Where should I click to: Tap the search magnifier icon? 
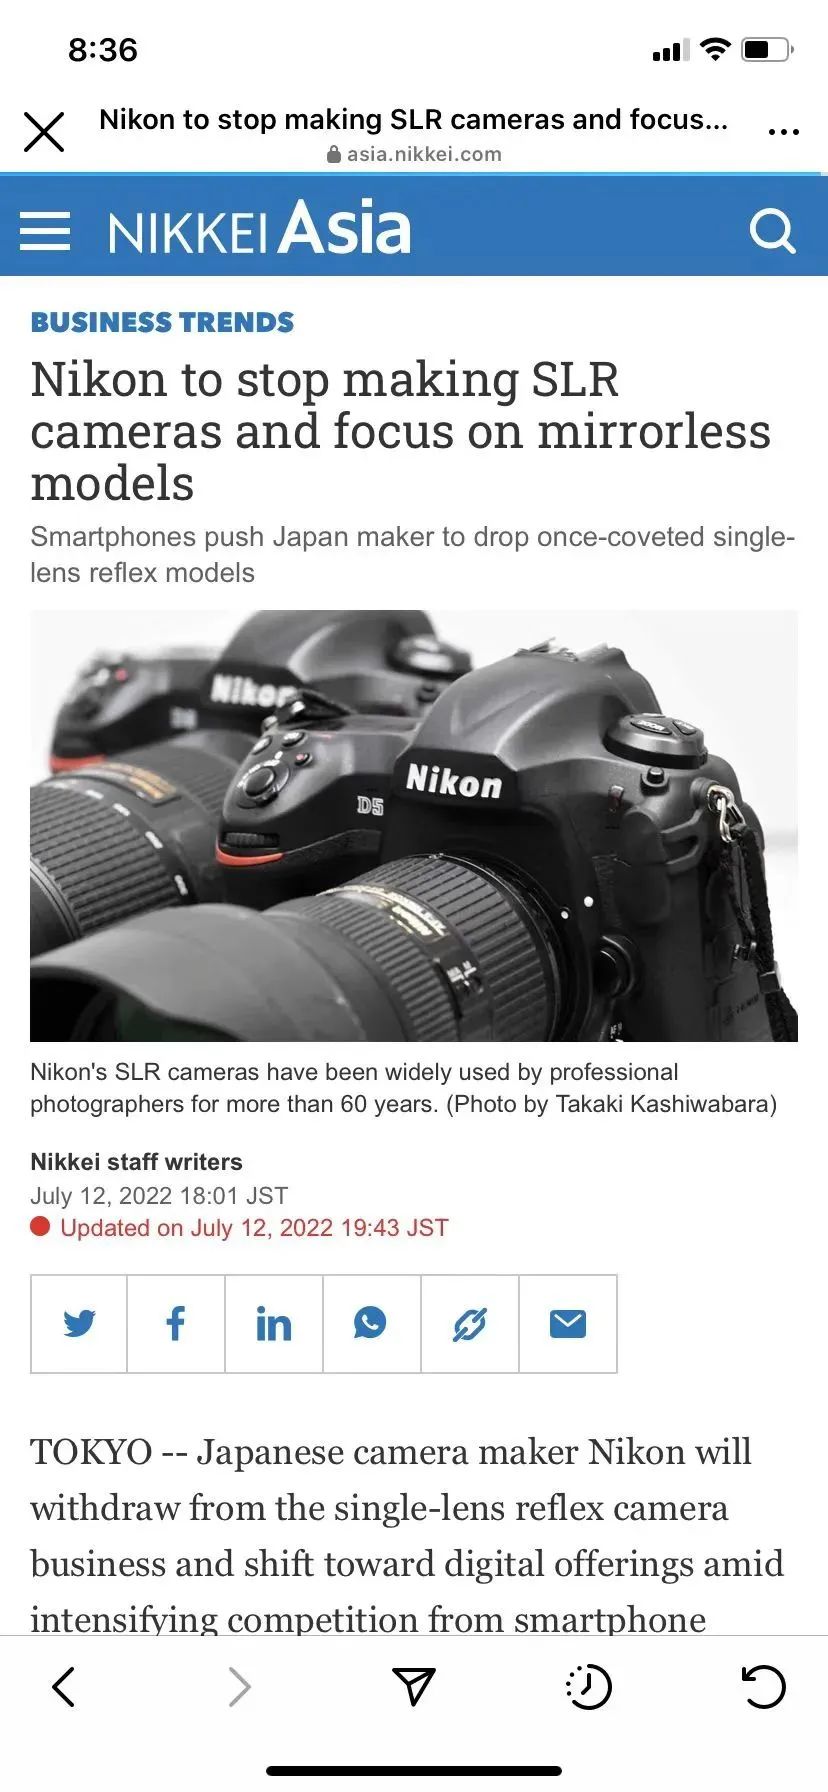772,231
